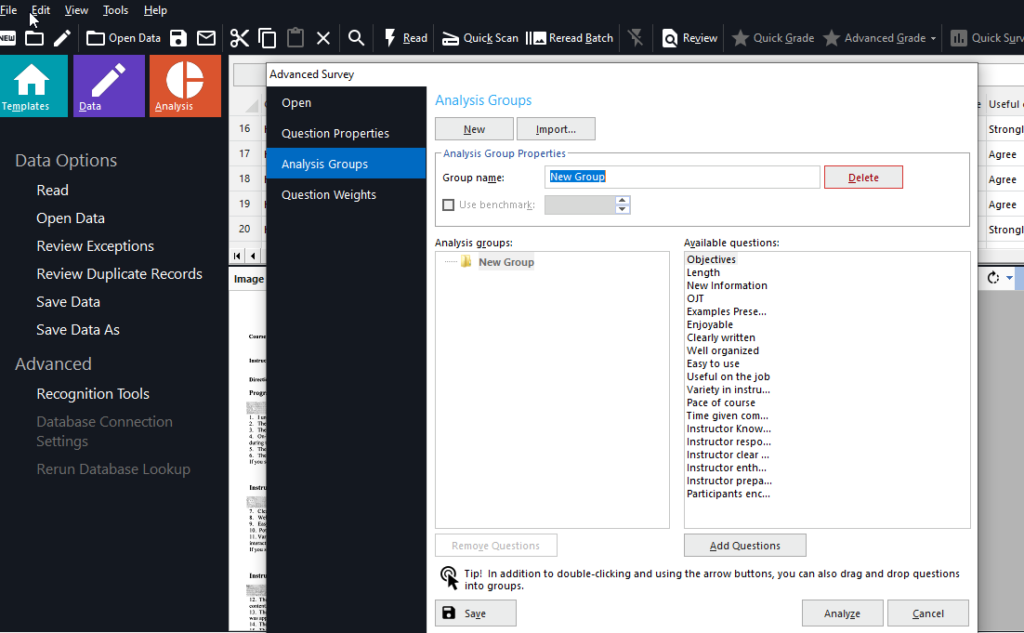Increase benchmark value with up arrow

pyautogui.click(x=622, y=201)
